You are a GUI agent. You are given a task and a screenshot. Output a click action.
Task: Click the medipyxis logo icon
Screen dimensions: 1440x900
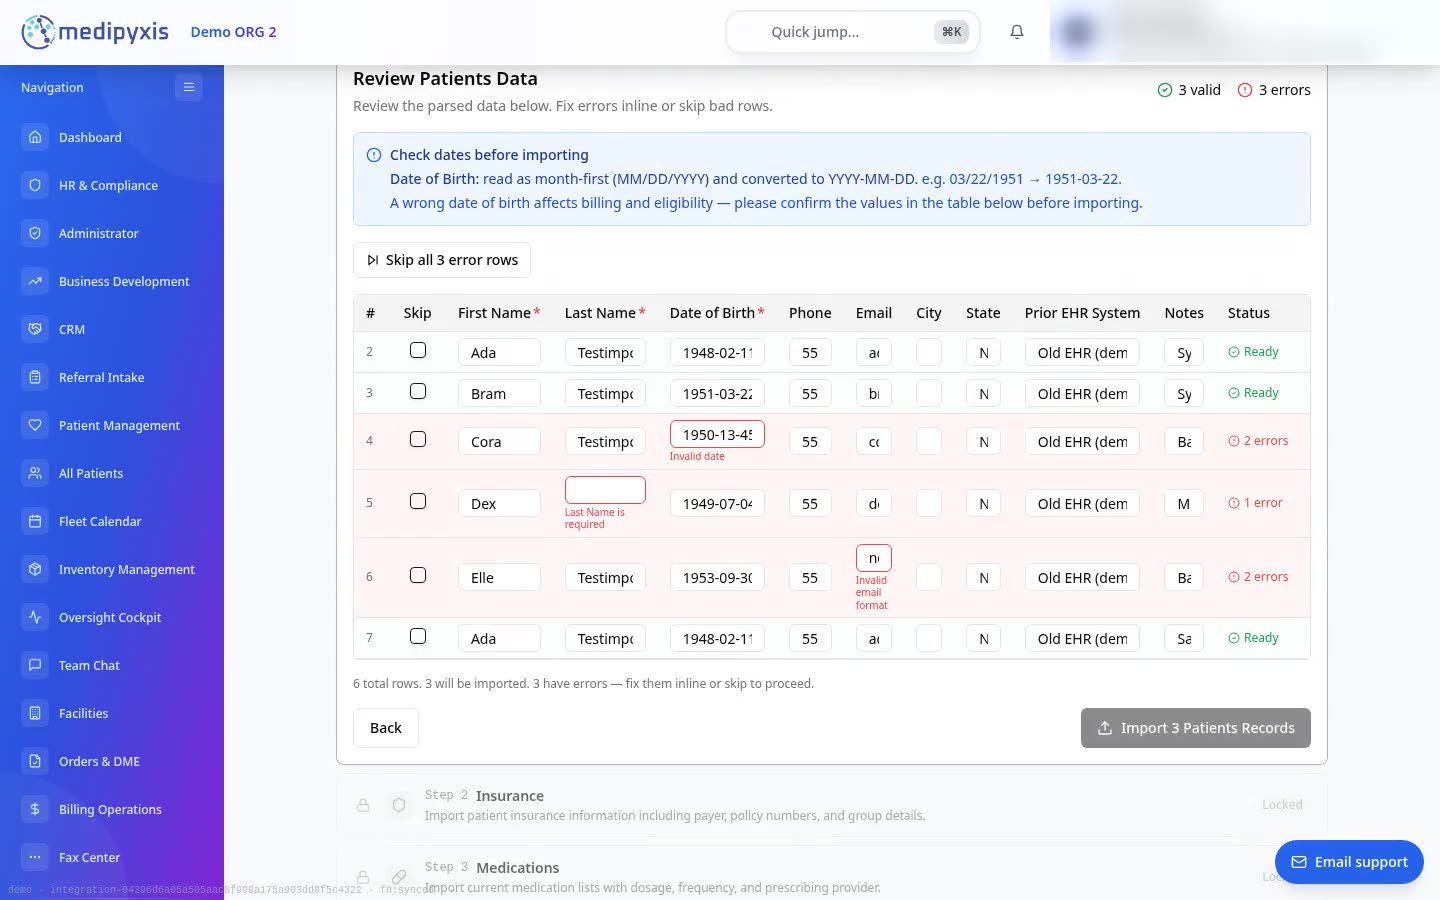click(x=38, y=32)
